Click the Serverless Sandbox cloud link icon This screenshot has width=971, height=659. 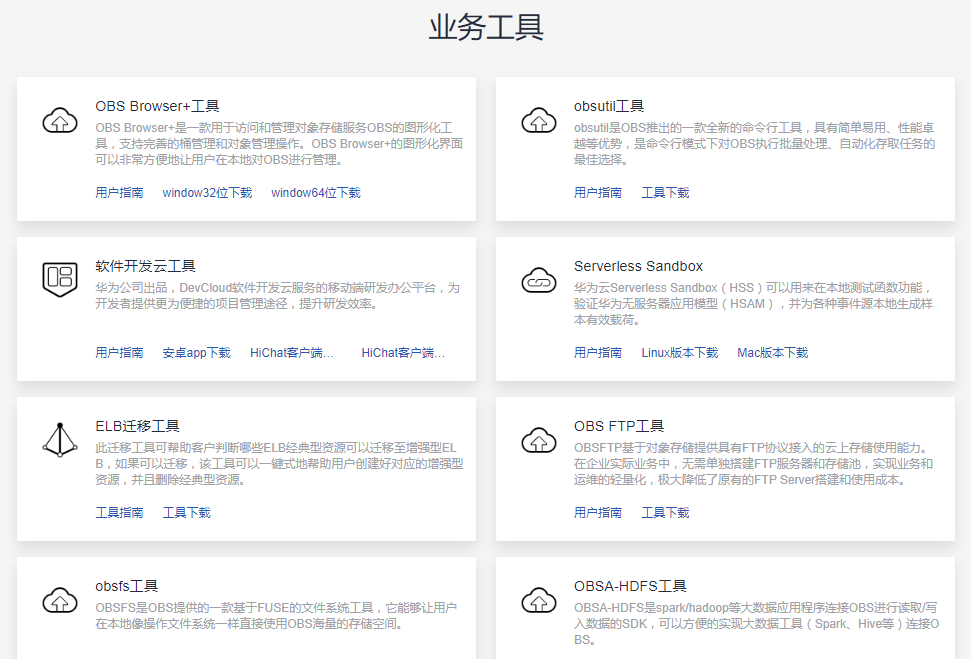tap(539, 280)
